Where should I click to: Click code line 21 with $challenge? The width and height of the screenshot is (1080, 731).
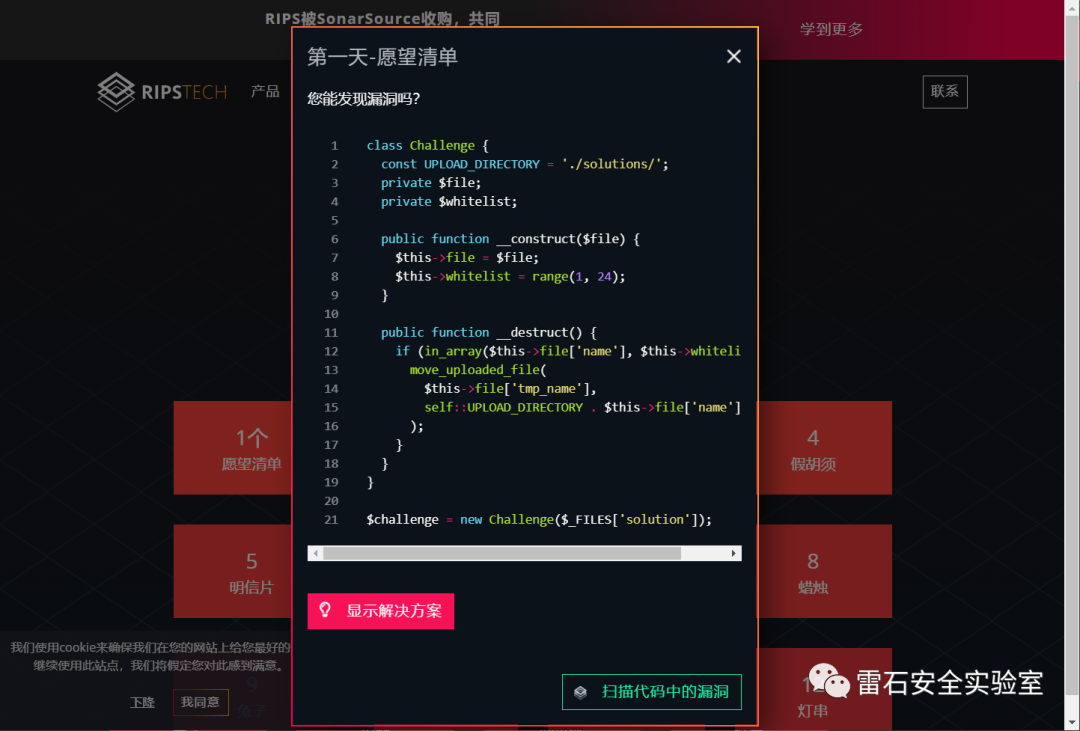pyautogui.click(x=539, y=520)
